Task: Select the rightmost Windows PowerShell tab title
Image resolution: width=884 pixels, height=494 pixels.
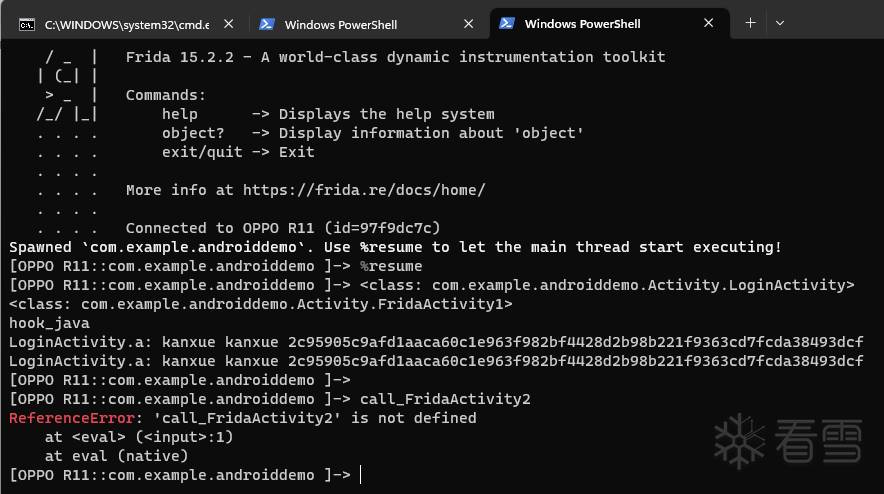Action: pyautogui.click(x=582, y=23)
